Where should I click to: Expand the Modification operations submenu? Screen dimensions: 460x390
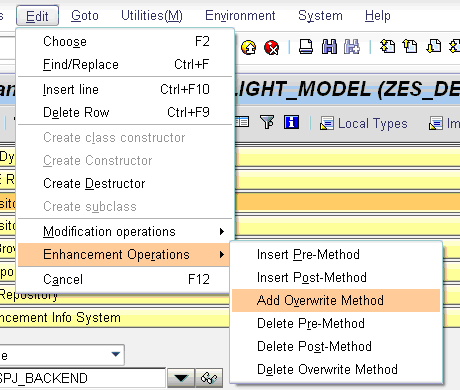click(x=125, y=231)
